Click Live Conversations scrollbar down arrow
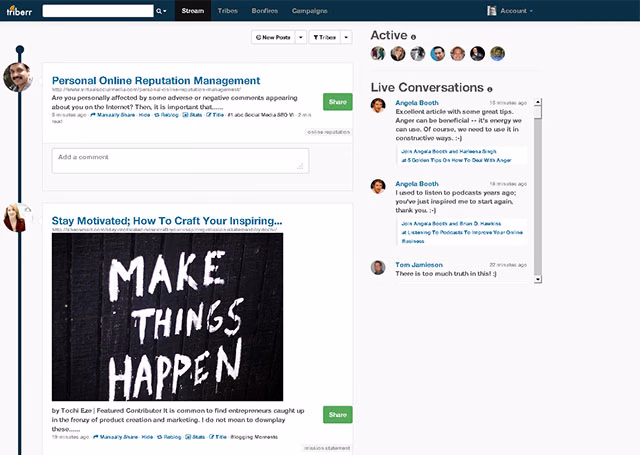The width and height of the screenshot is (640, 455). [538, 279]
